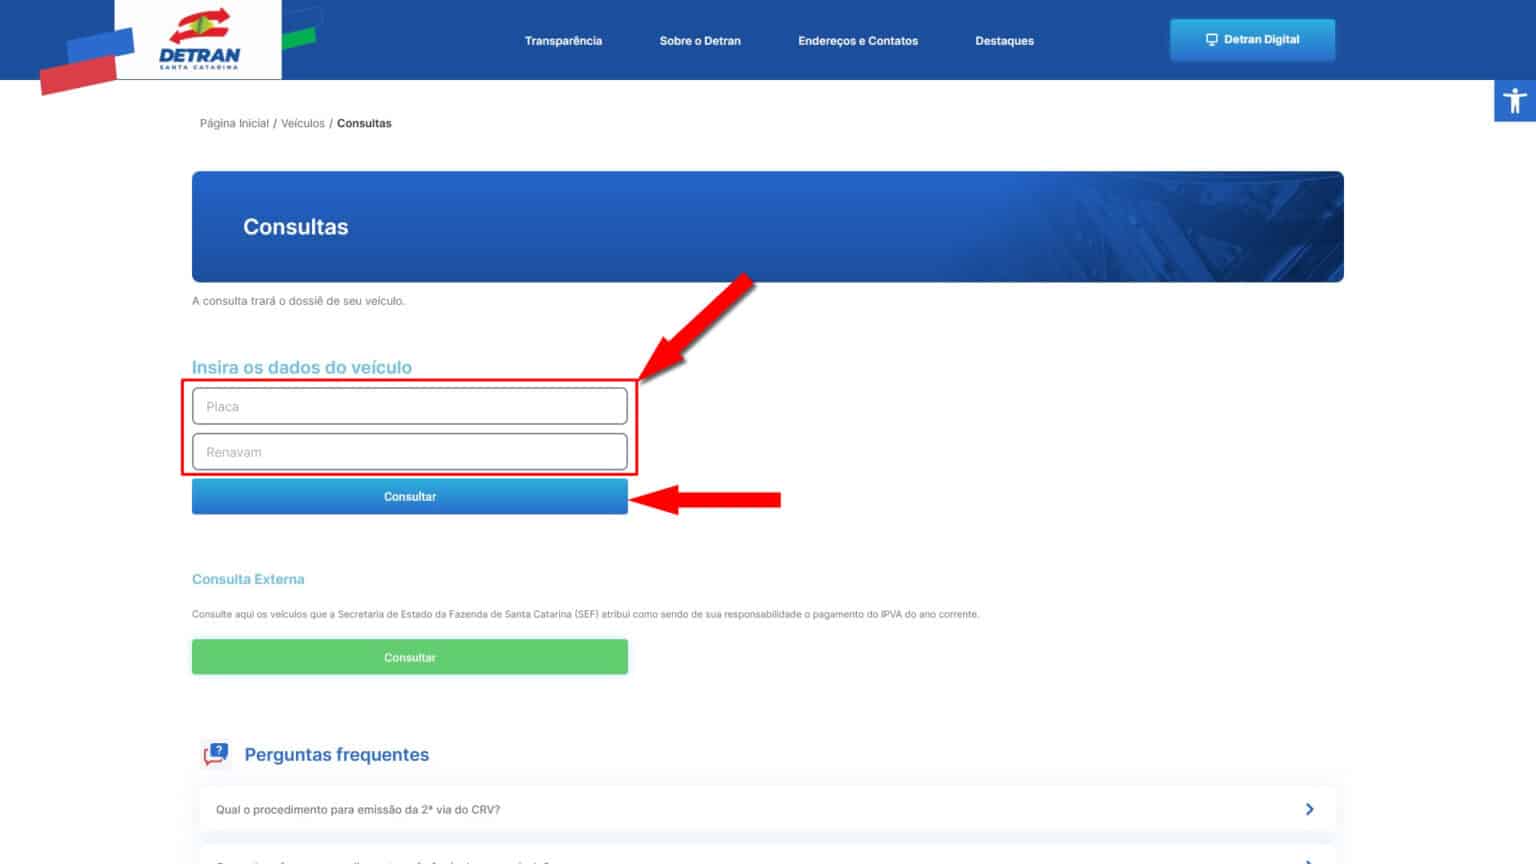Image resolution: width=1536 pixels, height=864 pixels.
Task: Click the Consultas banner title
Action: [x=296, y=227]
